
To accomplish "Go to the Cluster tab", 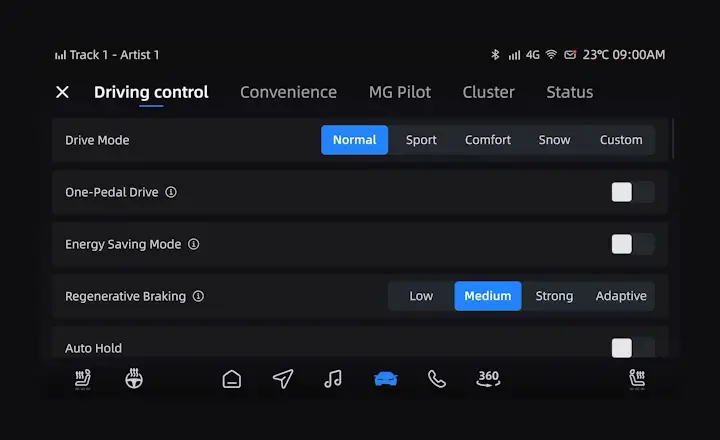I will tap(488, 92).
